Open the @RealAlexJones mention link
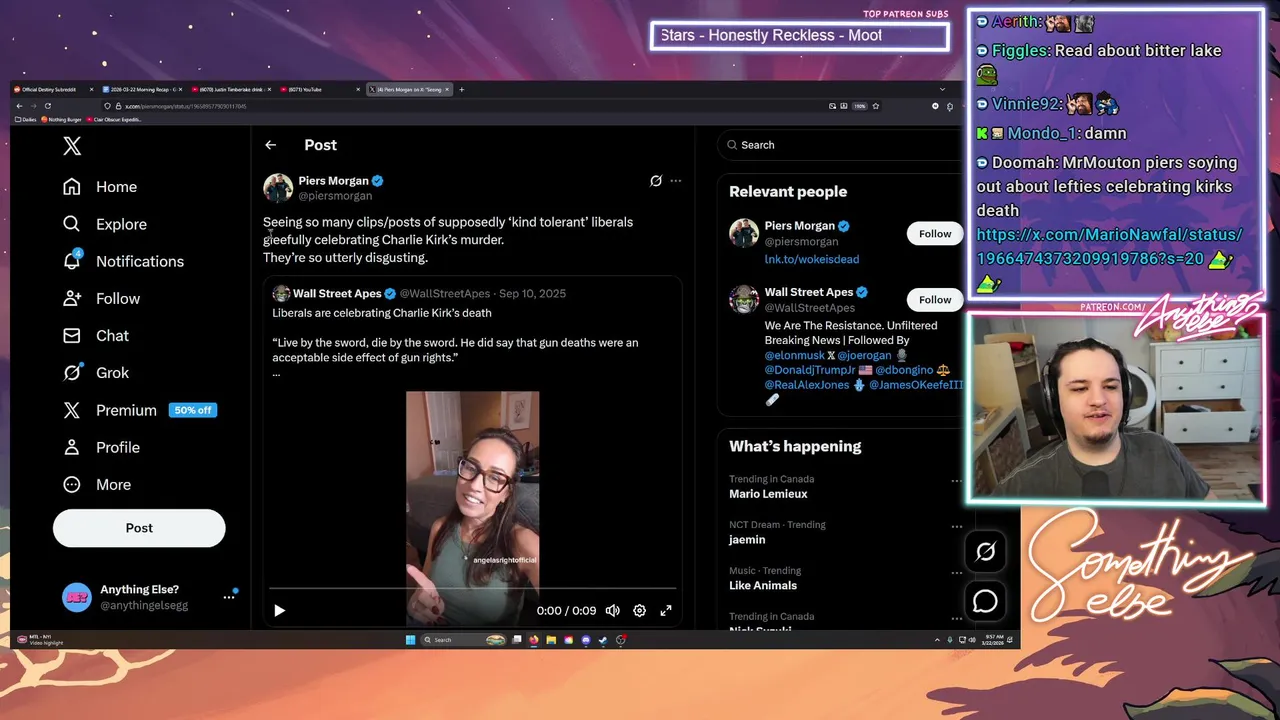 click(x=807, y=385)
